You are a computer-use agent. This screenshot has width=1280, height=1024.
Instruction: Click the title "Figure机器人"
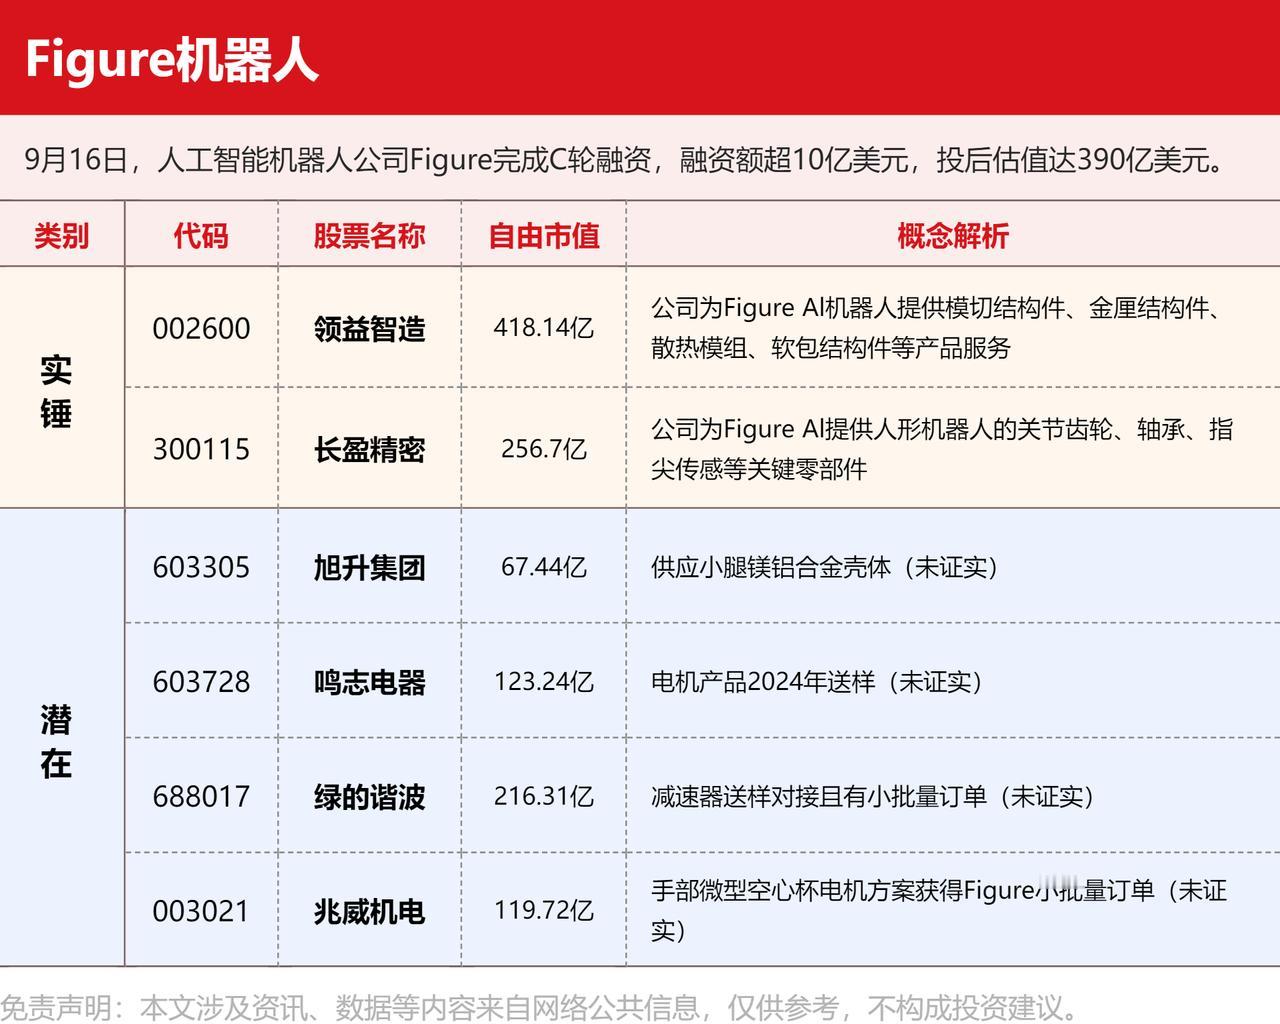coord(171,59)
